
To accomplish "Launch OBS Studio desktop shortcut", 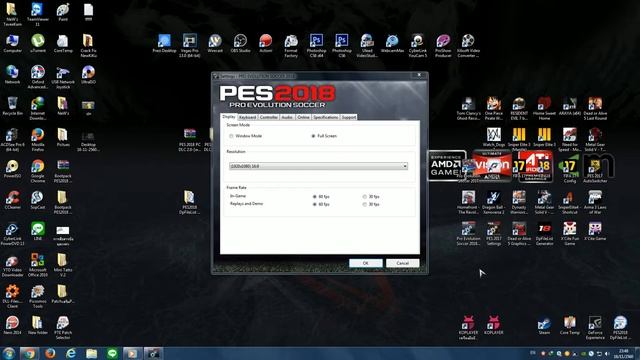I will (240, 43).
